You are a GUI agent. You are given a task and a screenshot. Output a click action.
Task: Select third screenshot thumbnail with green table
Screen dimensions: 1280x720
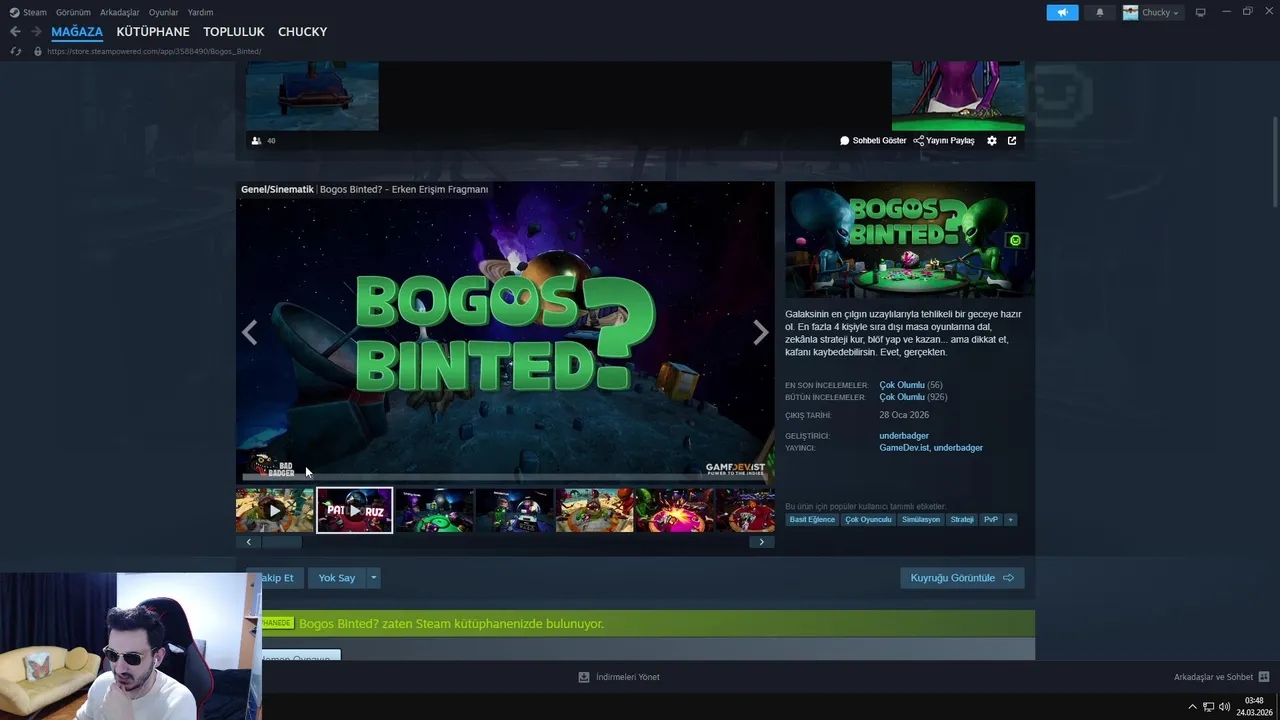click(x=435, y=511)
